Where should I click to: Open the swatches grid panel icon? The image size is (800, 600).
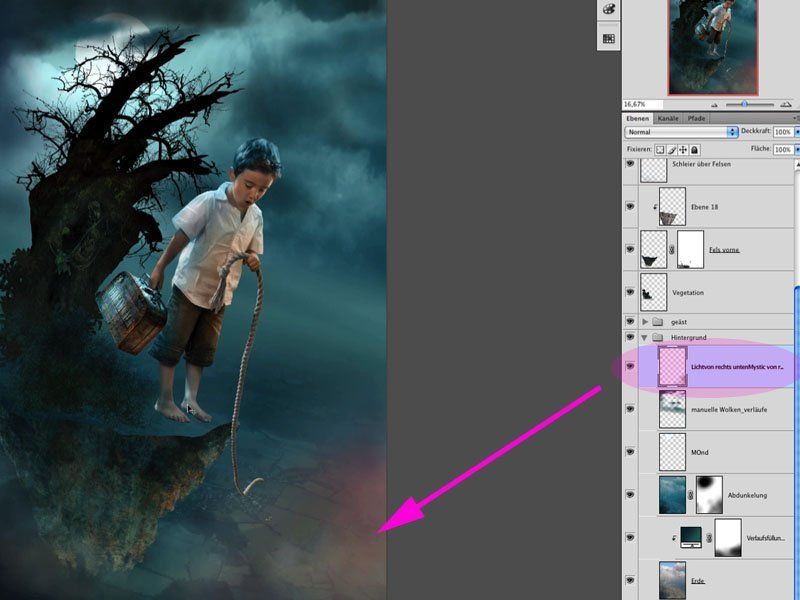coord(609,38)
